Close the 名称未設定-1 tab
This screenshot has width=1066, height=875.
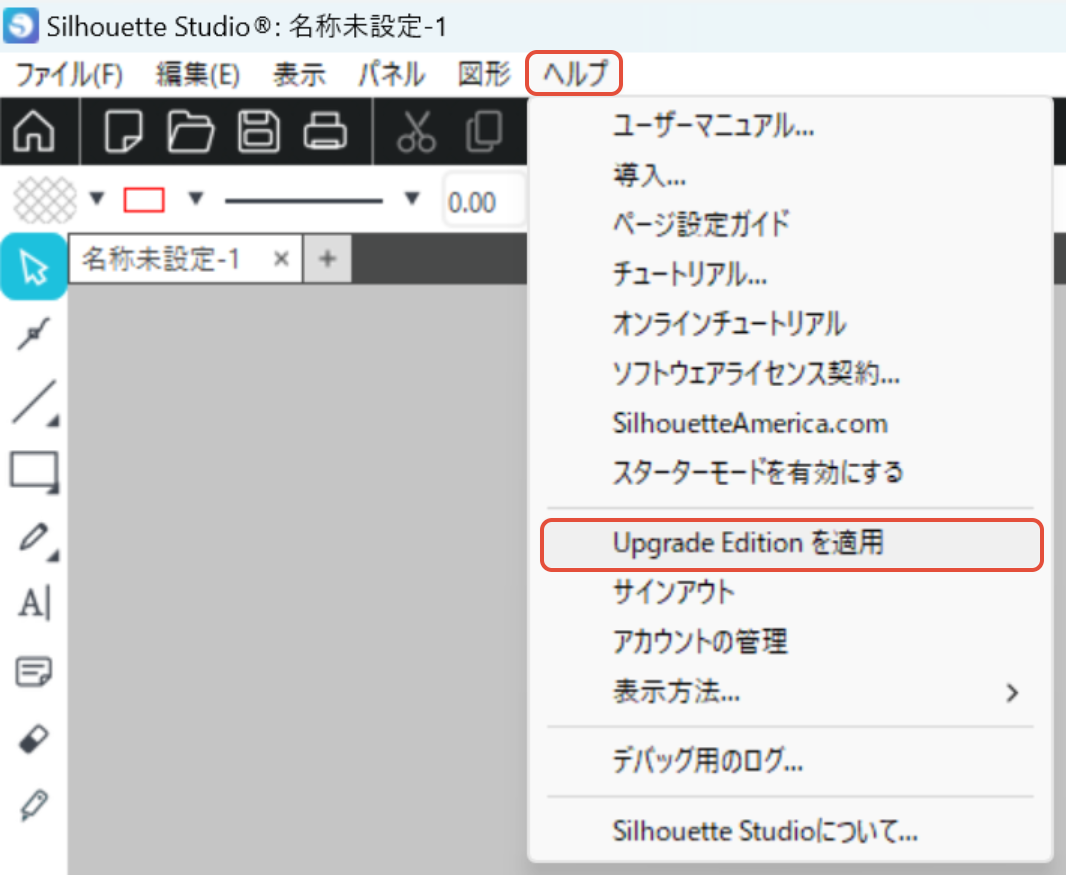pos(281,259)
